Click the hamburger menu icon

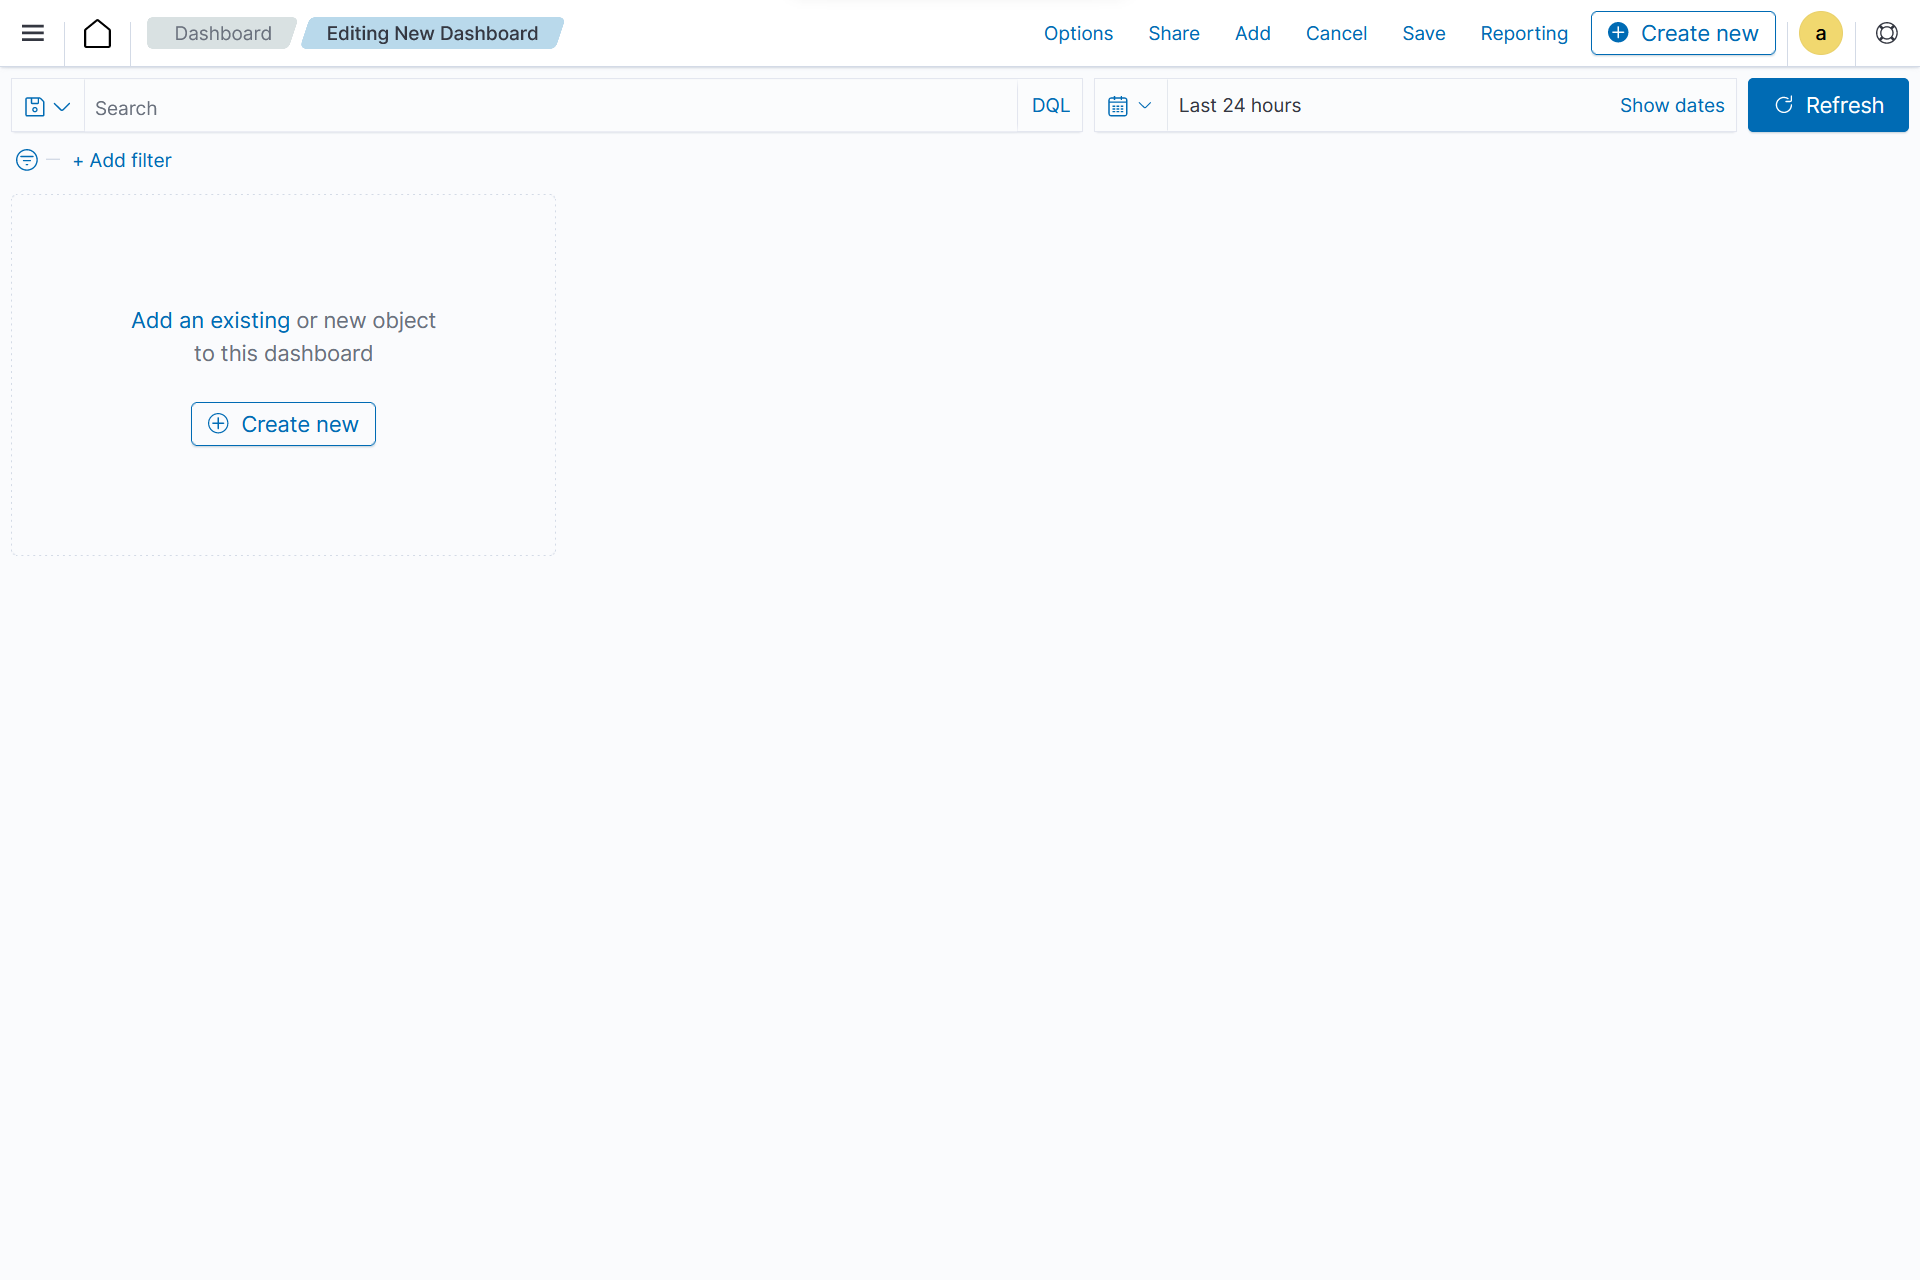coord(33,31)
